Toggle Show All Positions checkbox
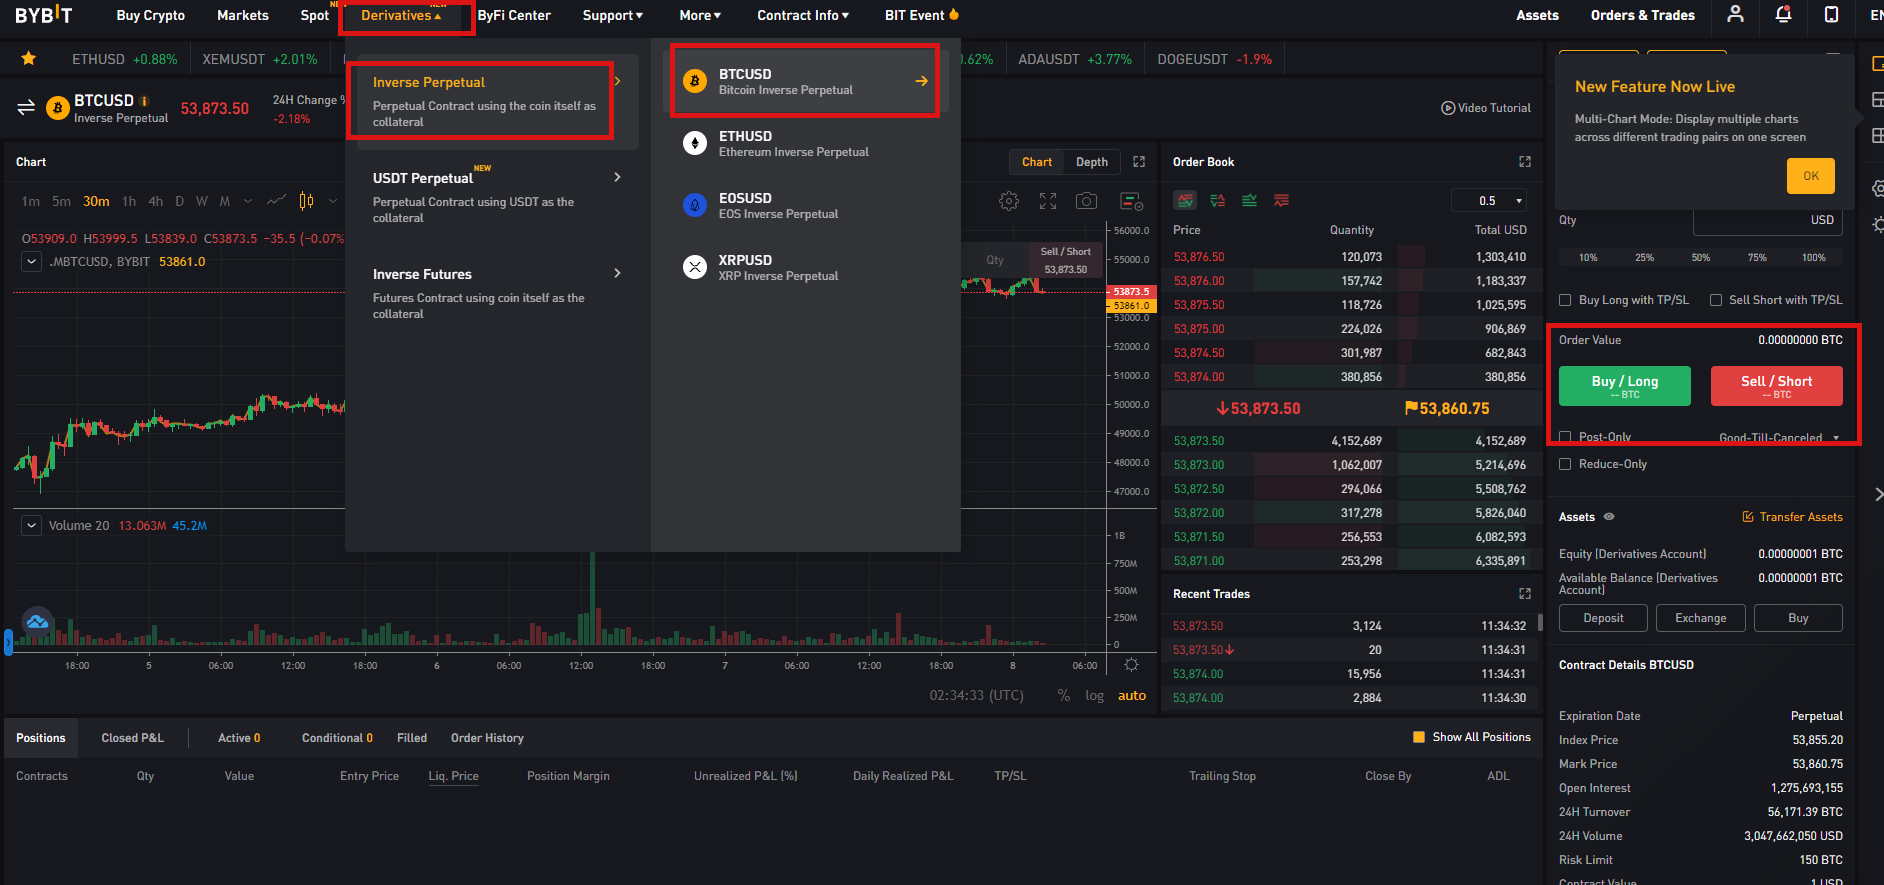The width and height of the screenshot is (1884, 885). click(x=1418, y=737)
